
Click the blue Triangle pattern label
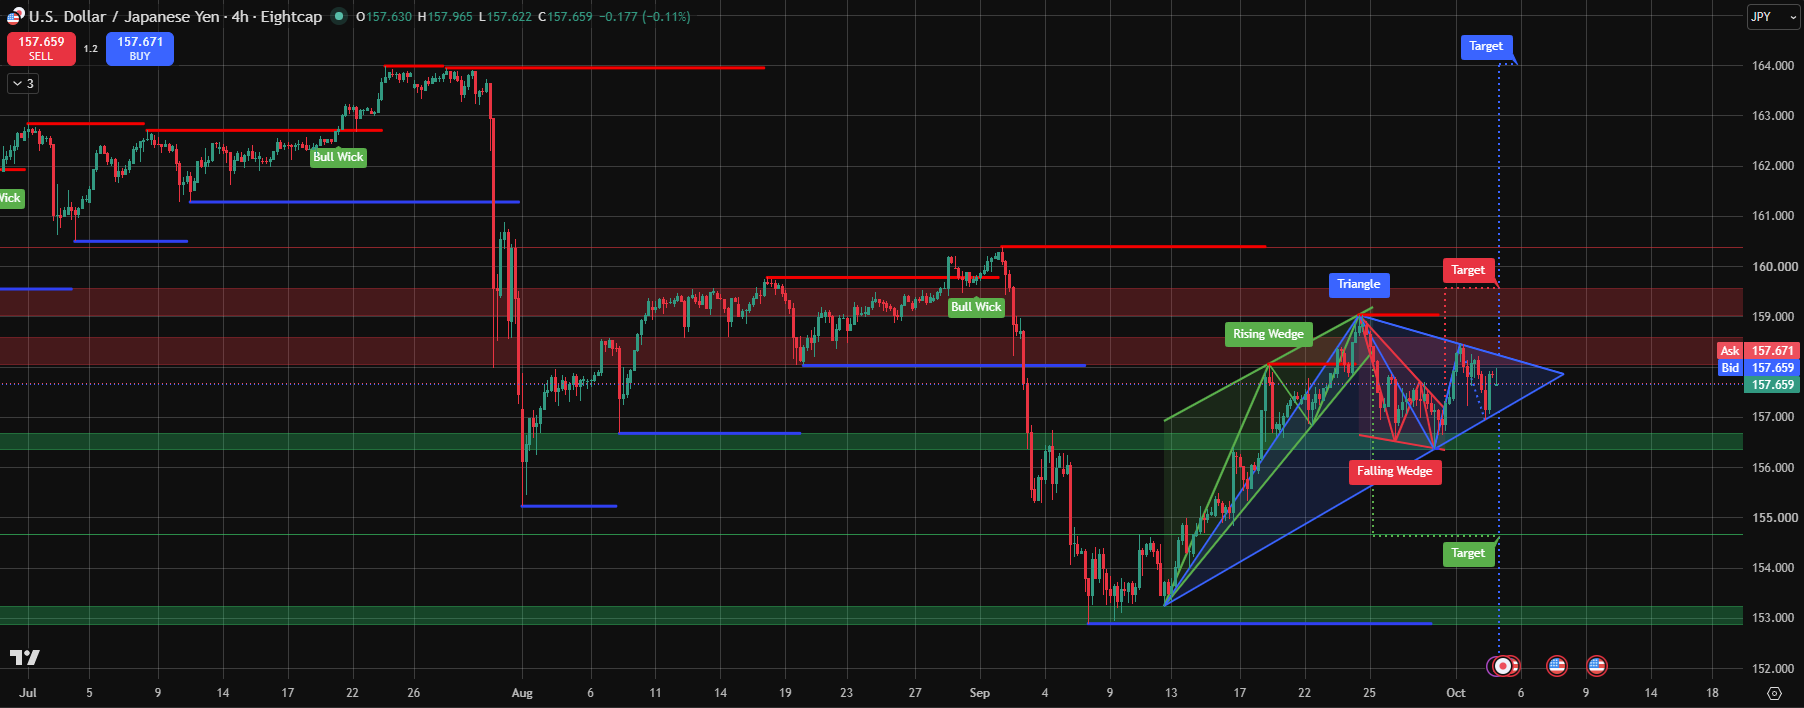point(1359,284)
